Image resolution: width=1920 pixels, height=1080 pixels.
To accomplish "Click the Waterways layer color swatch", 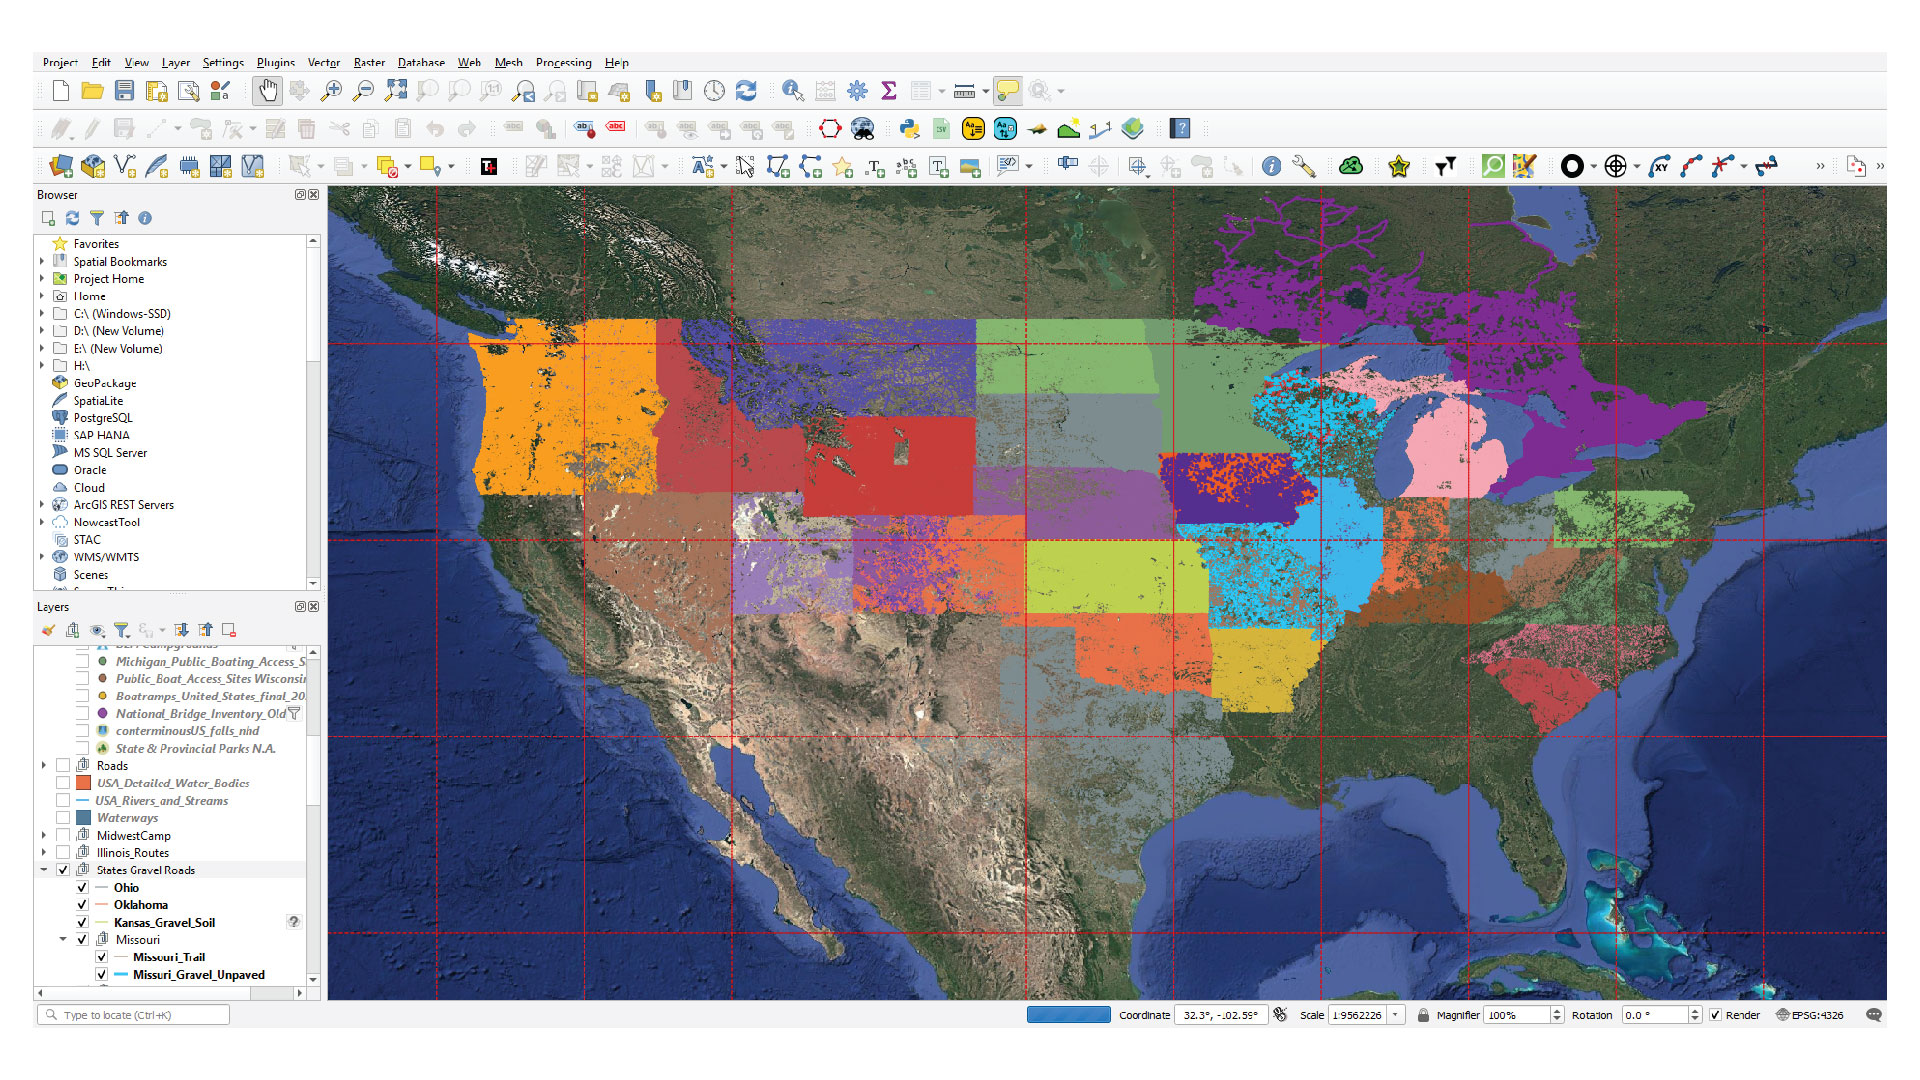I will pyautogui.click(x=84, y=818).
